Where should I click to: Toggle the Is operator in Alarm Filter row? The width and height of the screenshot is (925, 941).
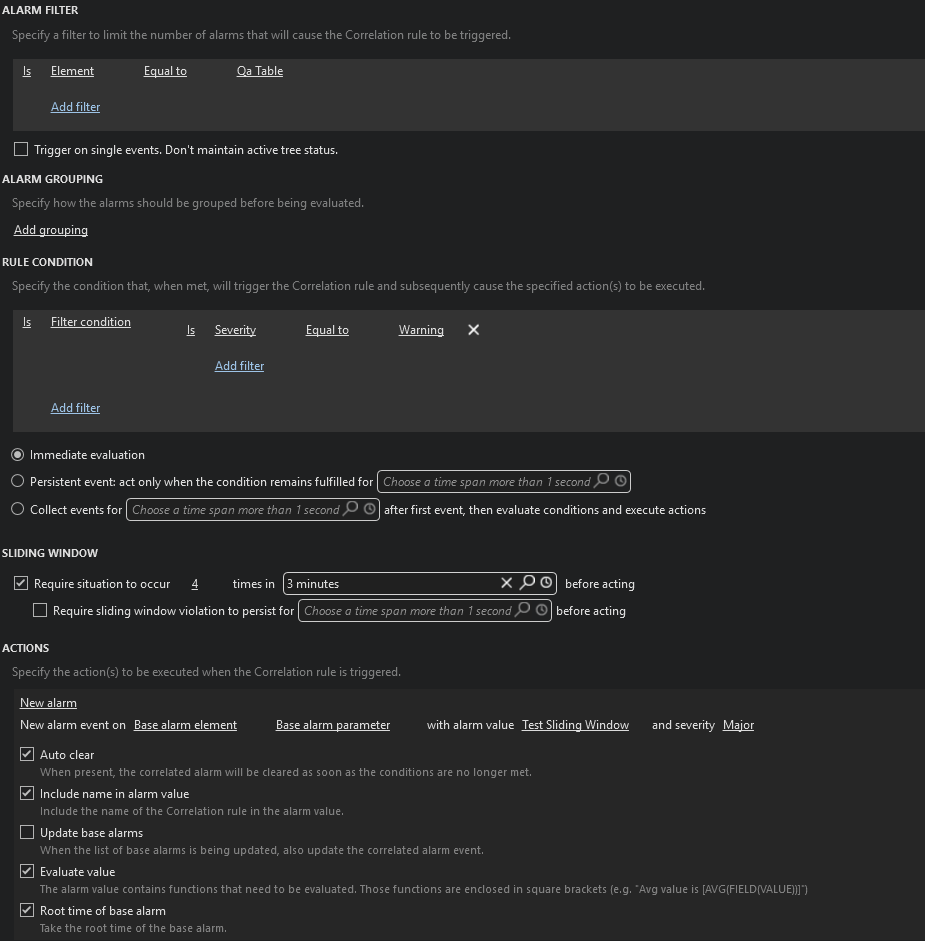coord(27,71)
